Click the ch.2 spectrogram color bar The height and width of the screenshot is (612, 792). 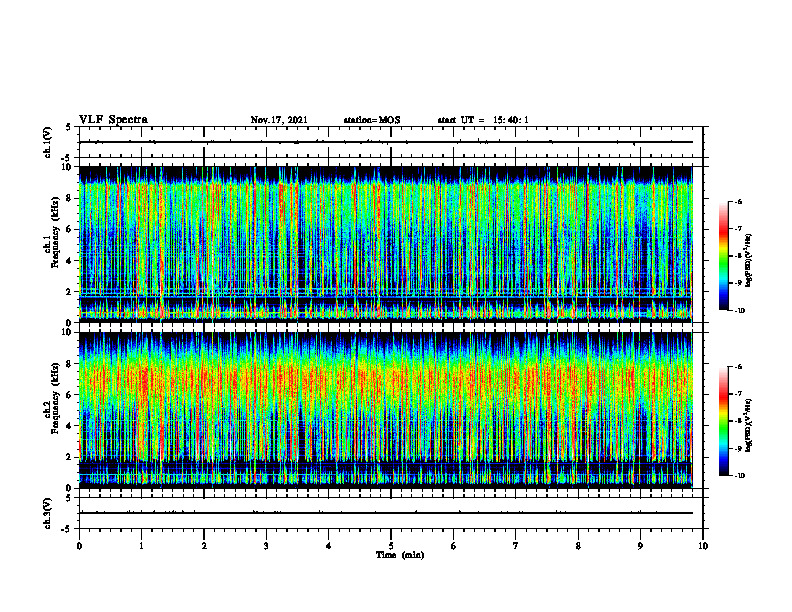[x=723, y=421]
